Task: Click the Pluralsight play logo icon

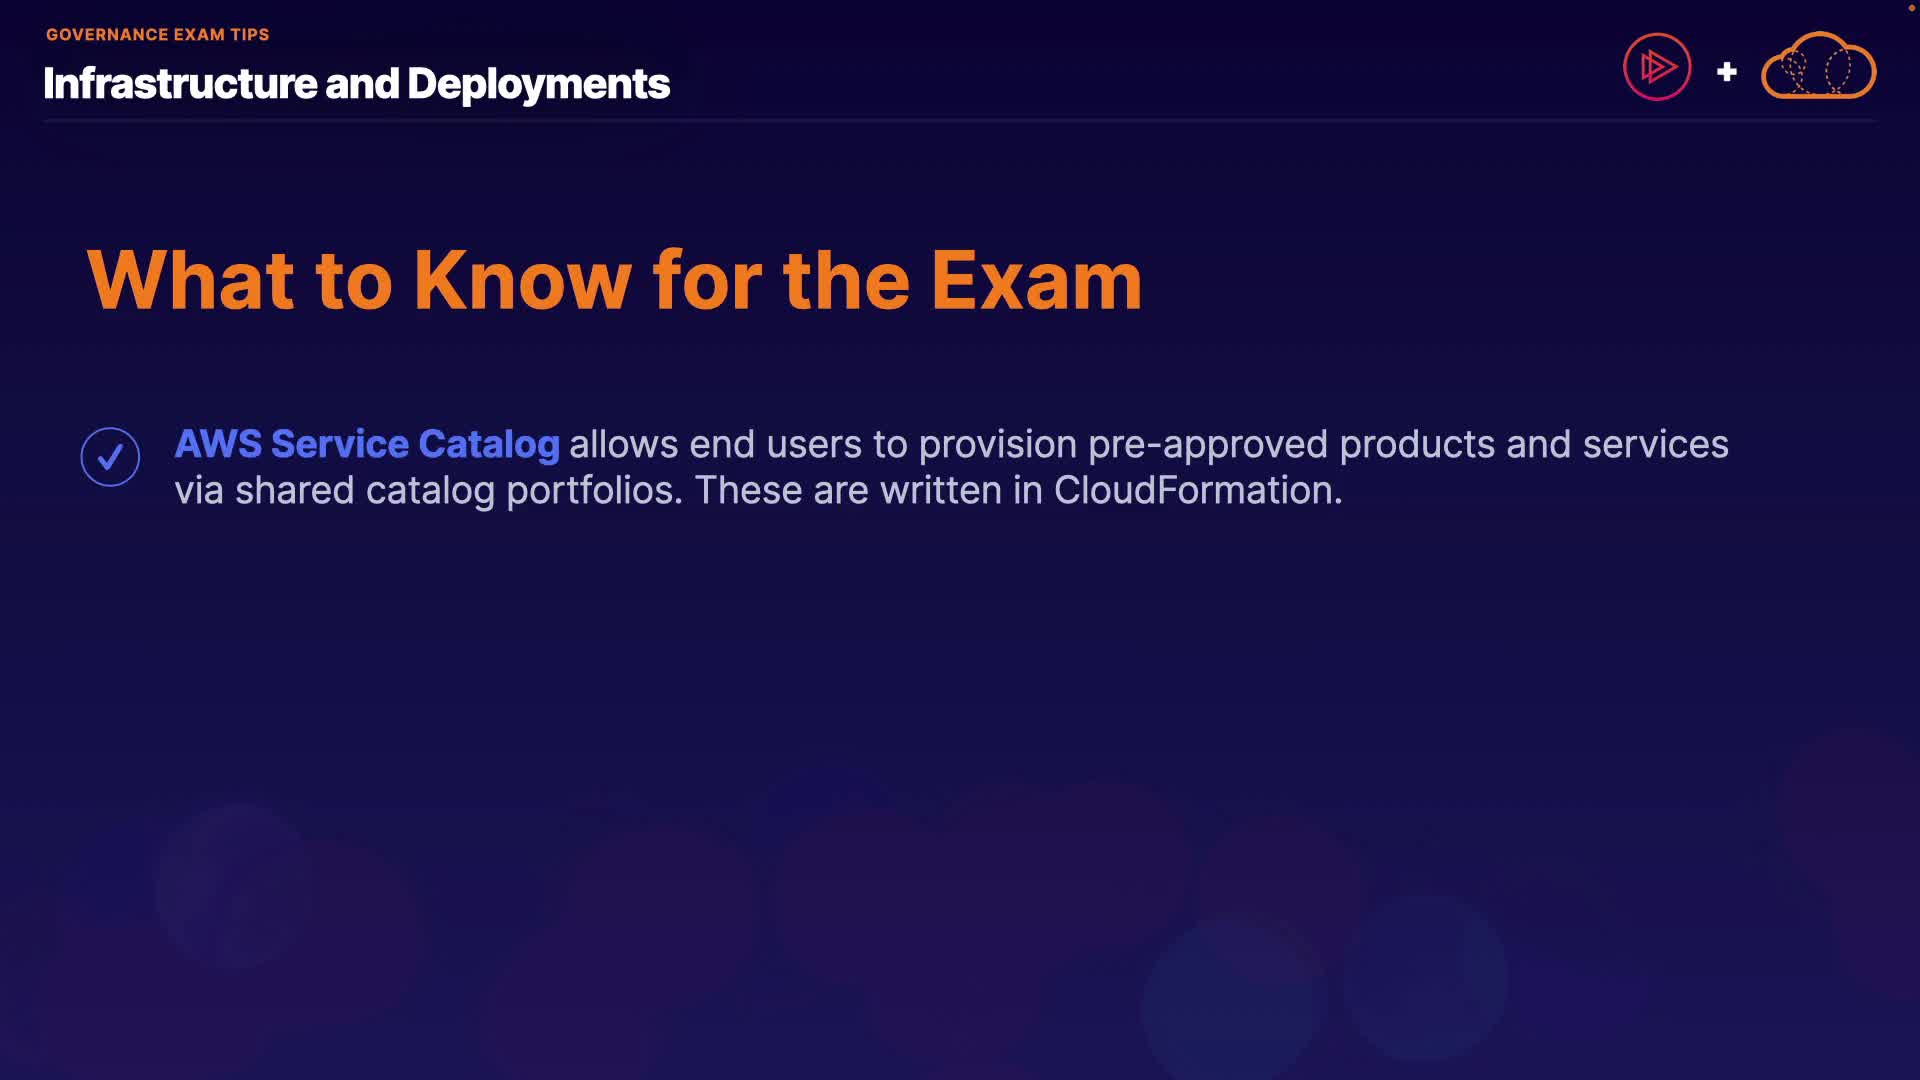Action: (x=1656, y=68)
